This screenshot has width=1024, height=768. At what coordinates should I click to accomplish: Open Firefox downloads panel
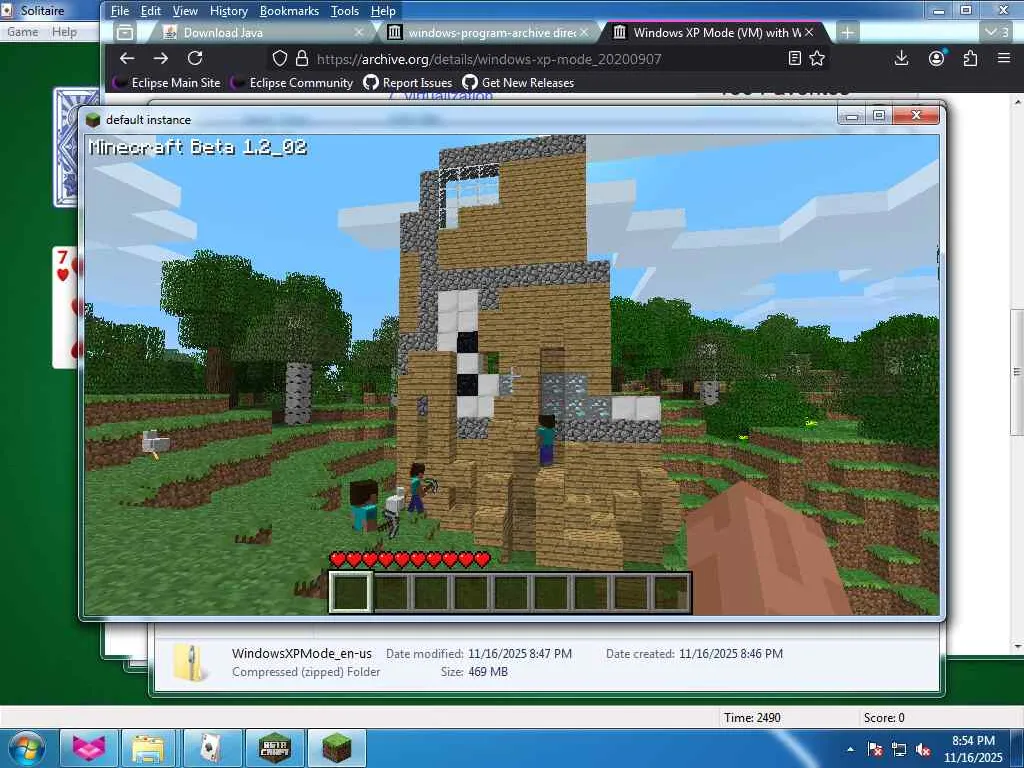point(901,58)
